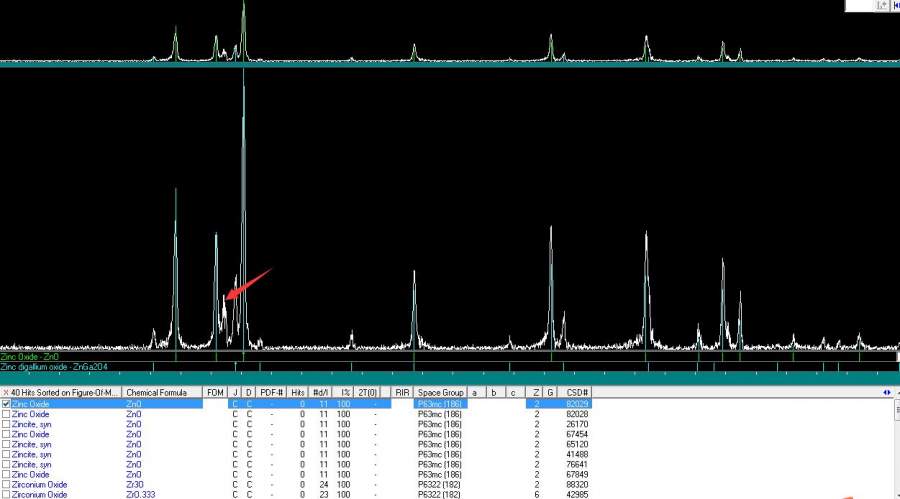Check the Zinc Oxide row with CSD# 67454
This screenshot has width=900, height=499.
tap(6, 434)
